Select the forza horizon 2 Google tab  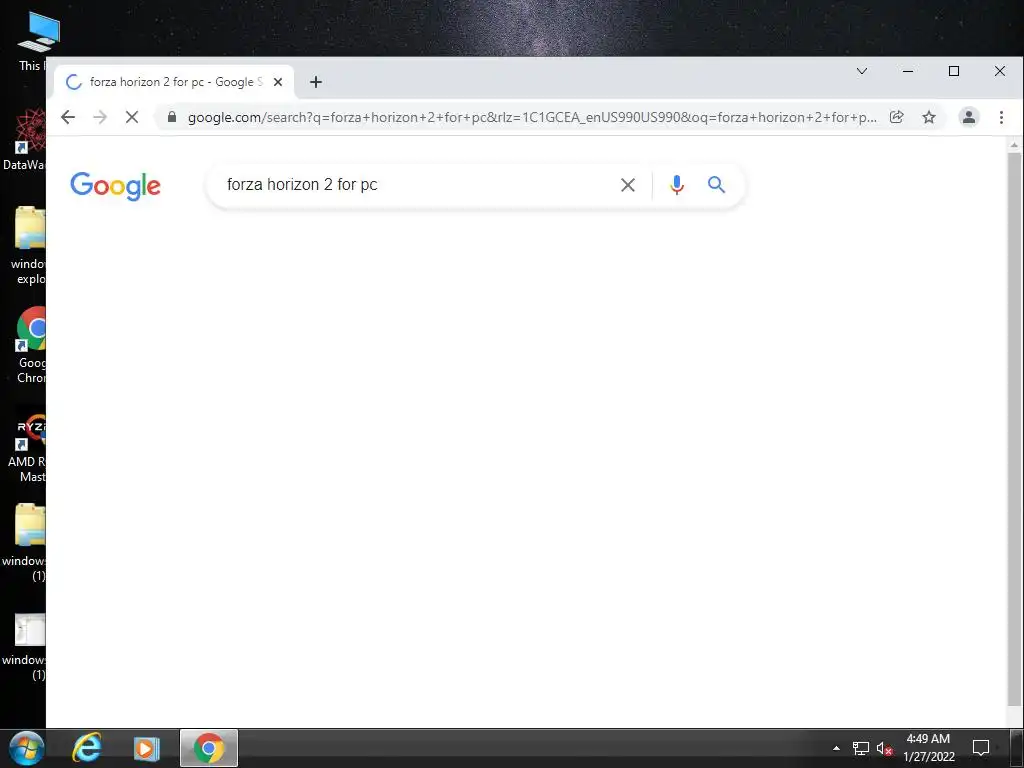coord(173,82)
